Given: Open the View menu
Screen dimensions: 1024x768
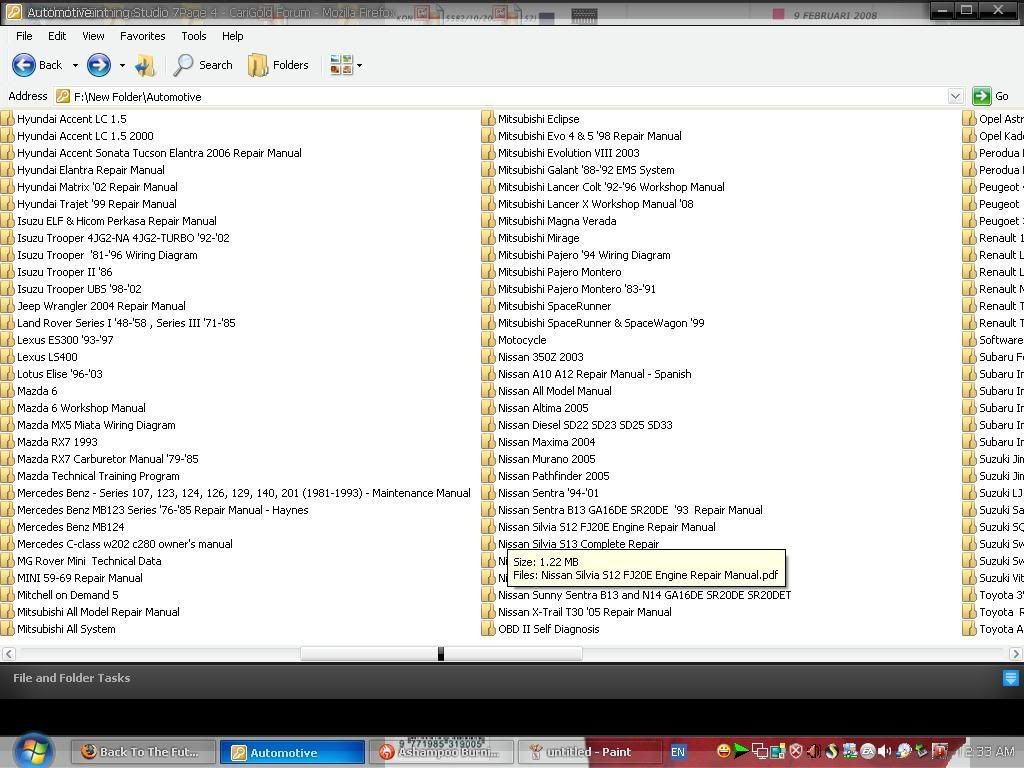Looking at the screenshot, I should tap(93, 36).
